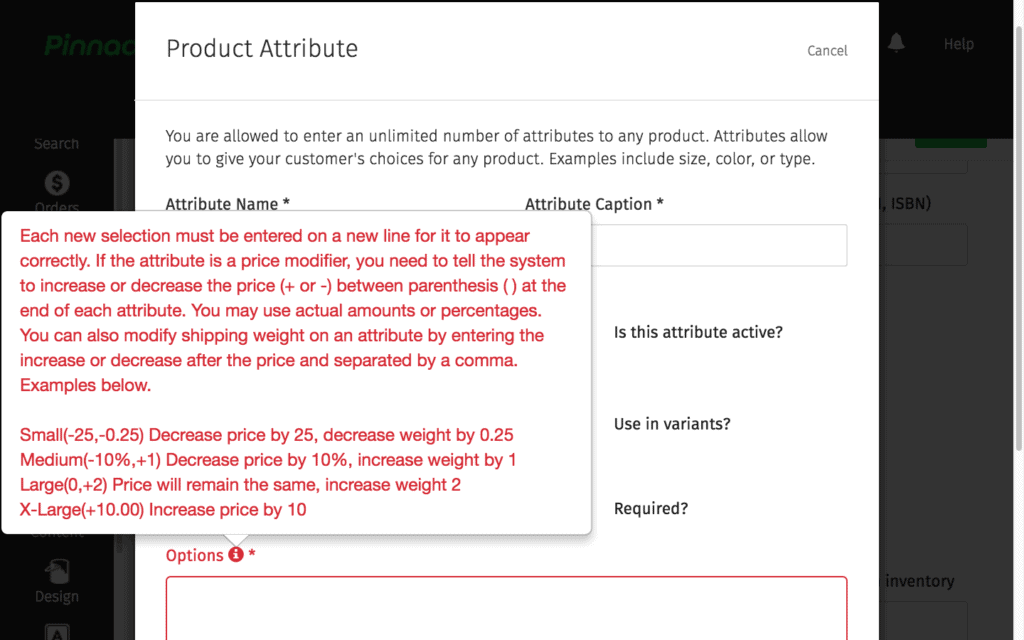Focus the red-bordered Options text area

coord(506,608)
